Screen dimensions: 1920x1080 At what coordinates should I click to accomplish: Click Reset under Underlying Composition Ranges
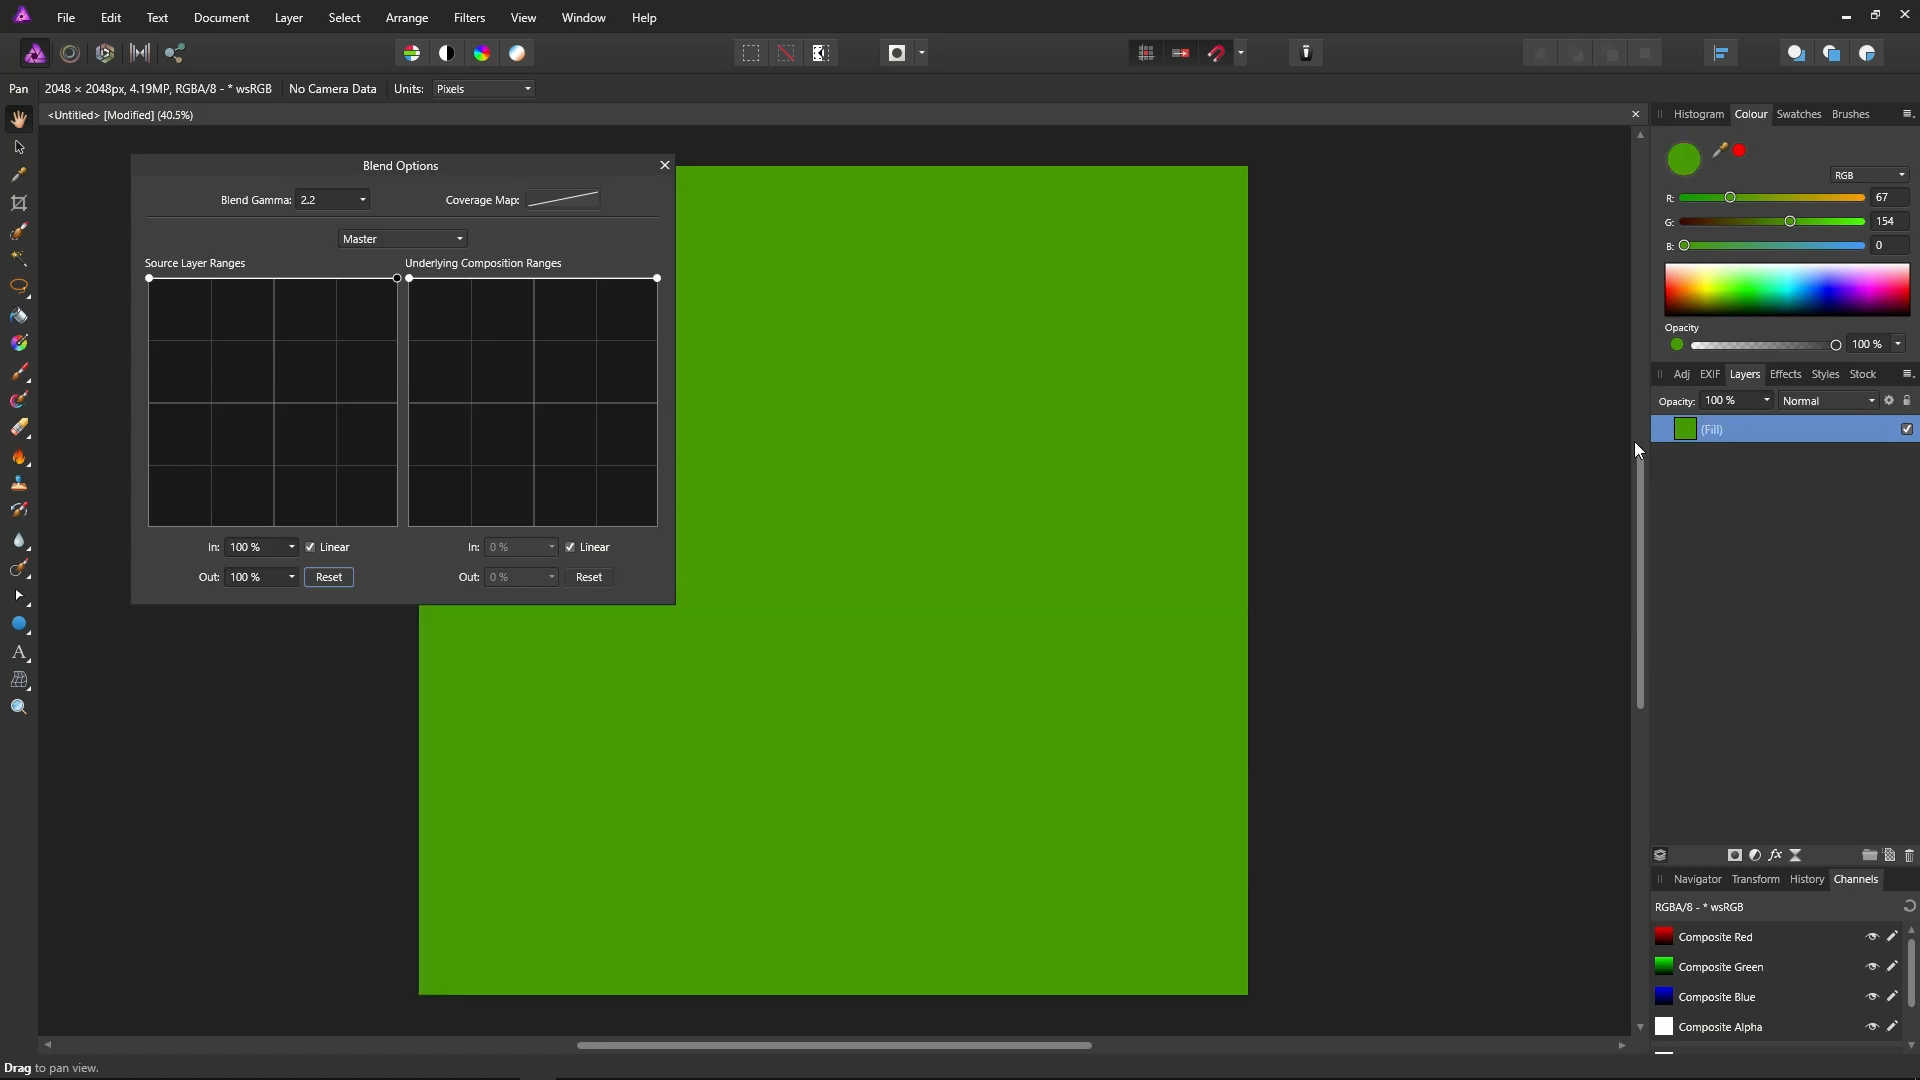click(589, 577)
